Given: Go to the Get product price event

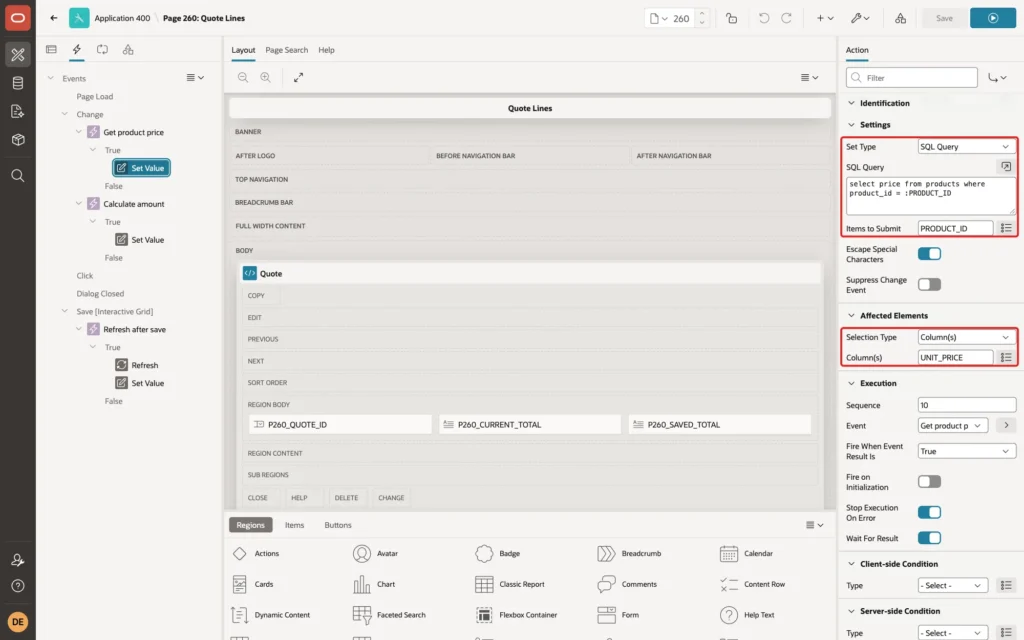Looking at the screenshot, I should (x=1006, y=426).
